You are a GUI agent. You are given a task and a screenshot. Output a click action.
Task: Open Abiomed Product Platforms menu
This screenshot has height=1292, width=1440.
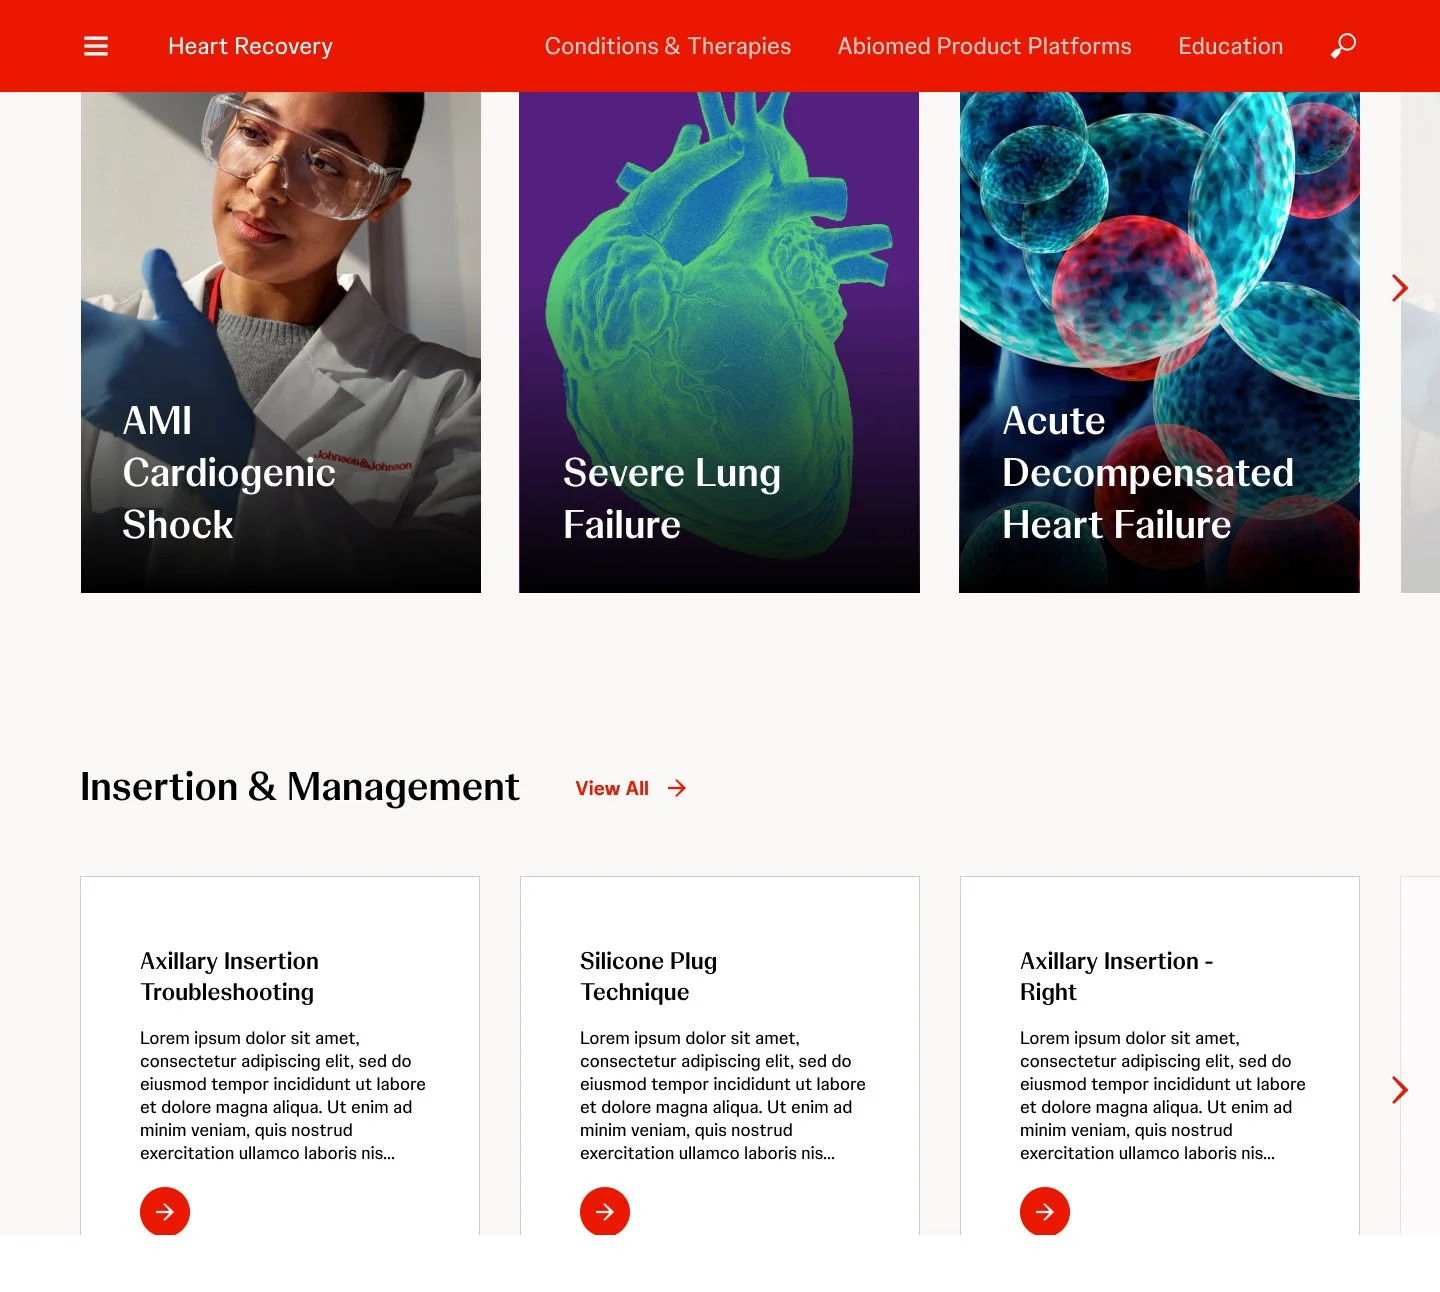(984, 46)
